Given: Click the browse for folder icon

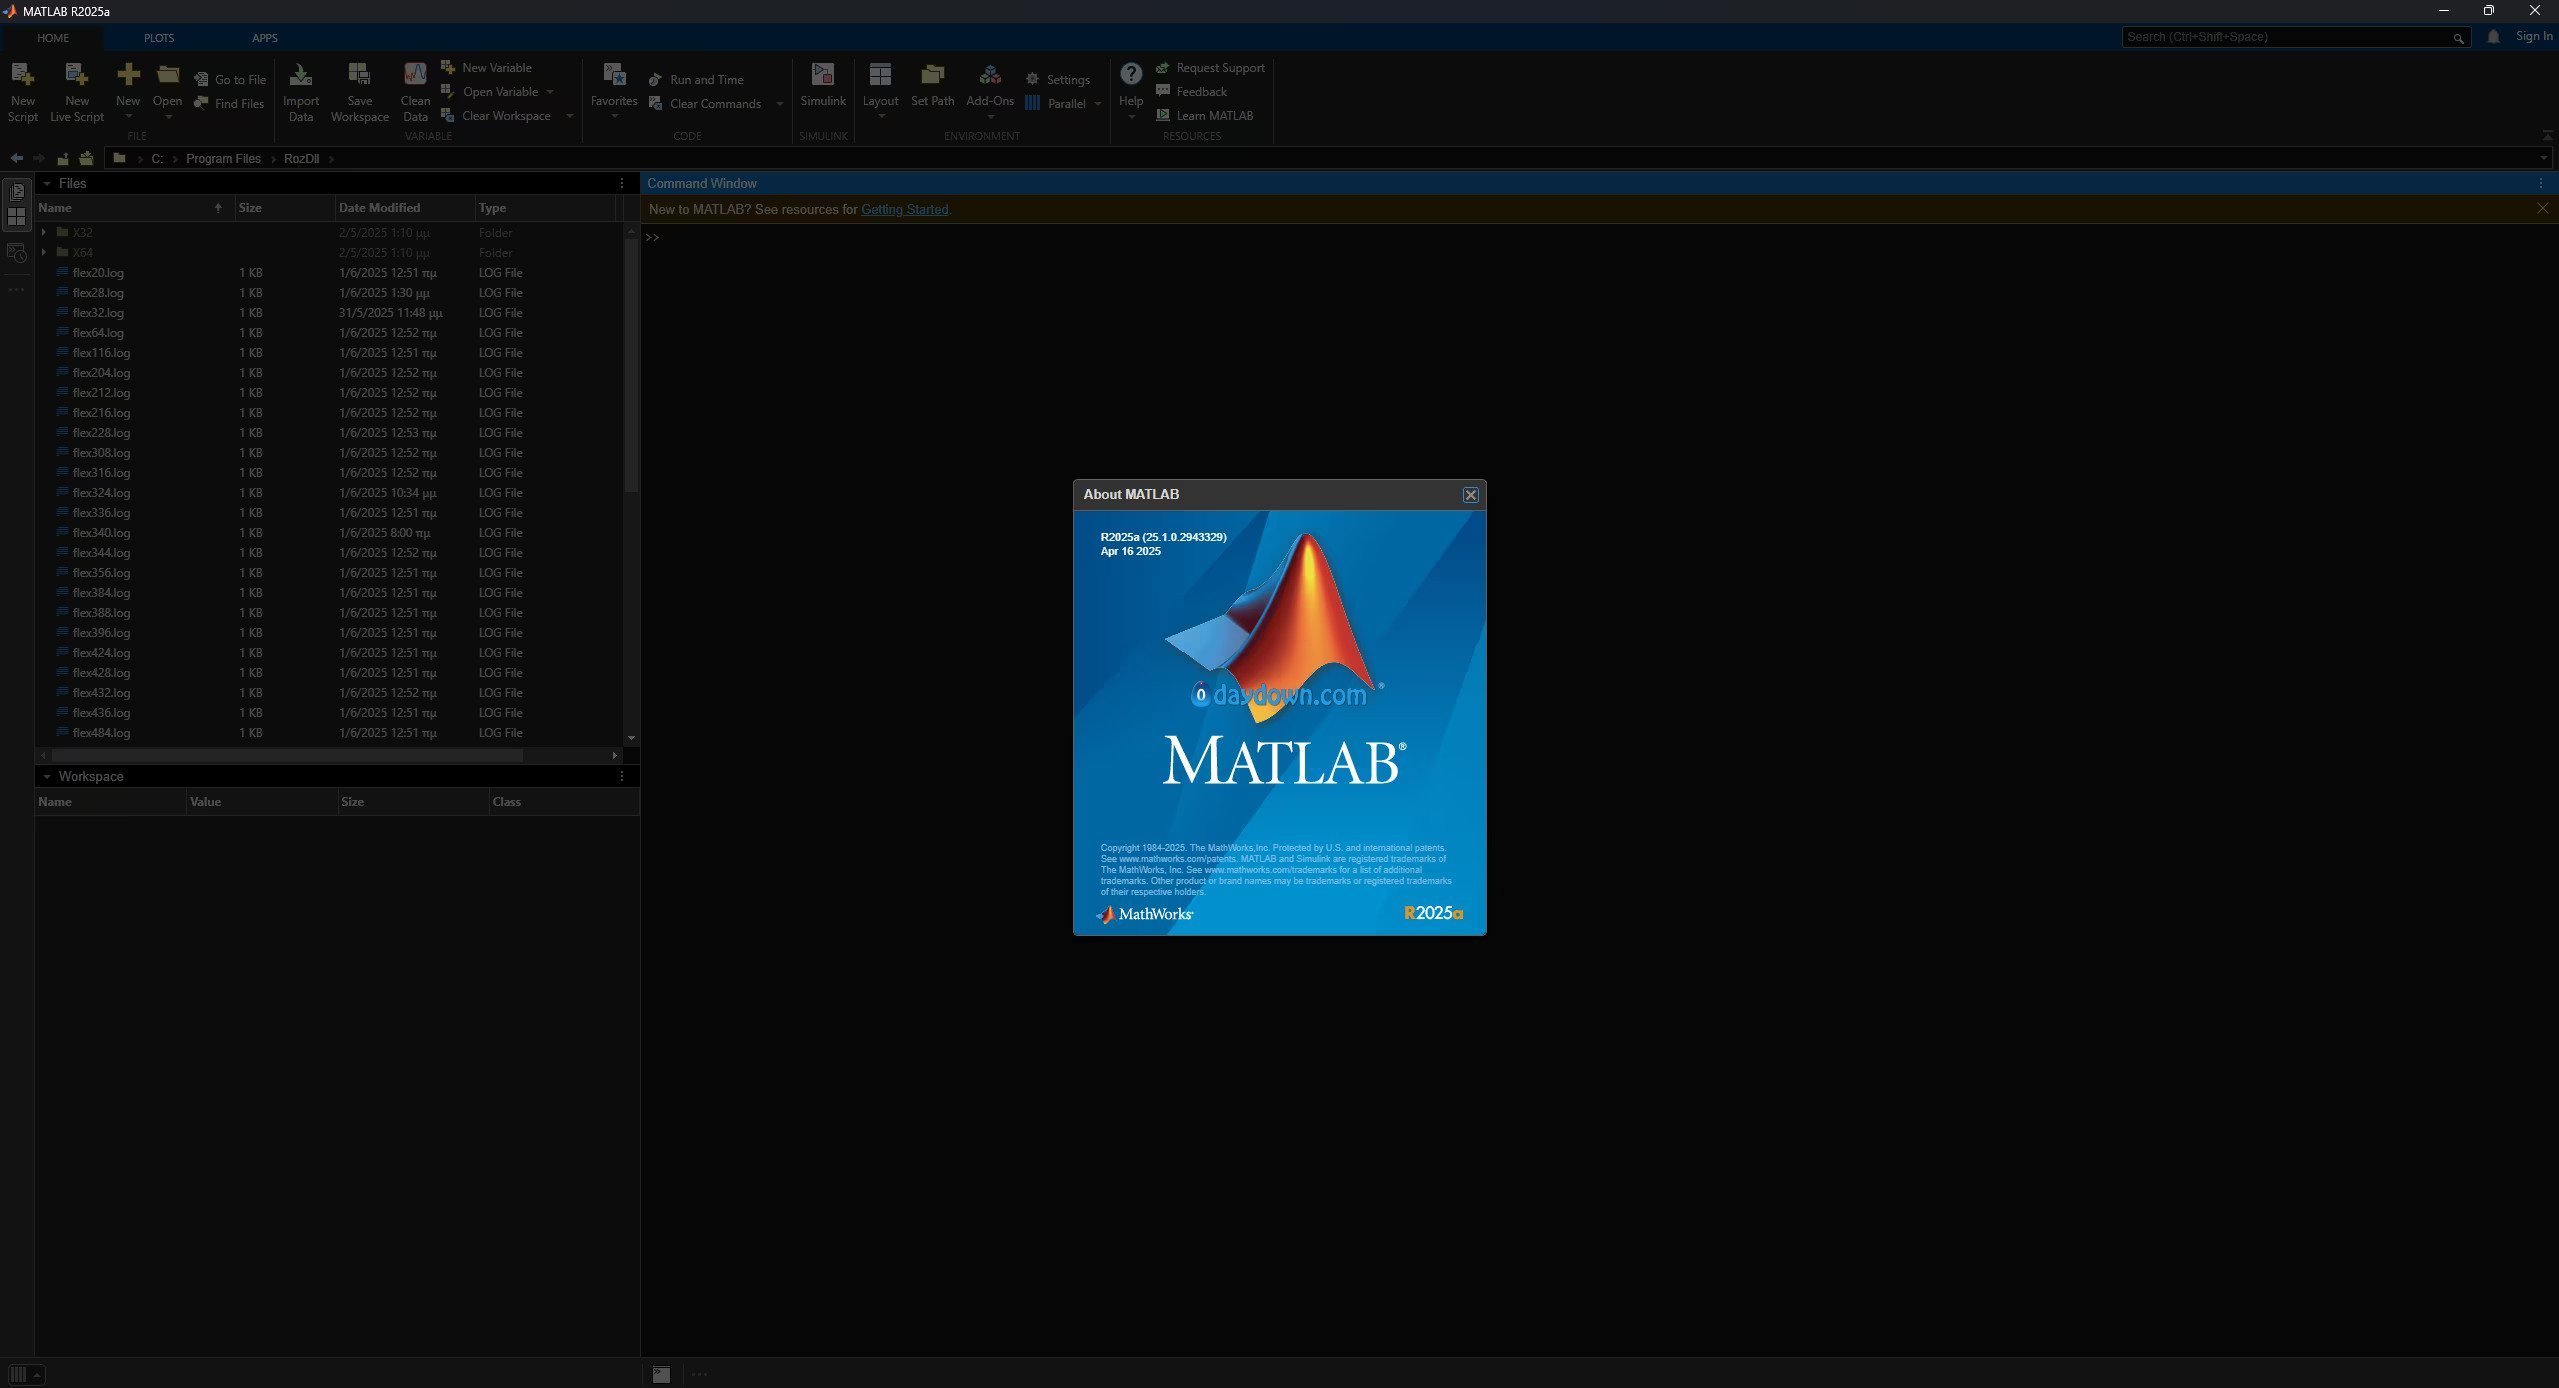Looking at the screenshot, I should [86, 159].
